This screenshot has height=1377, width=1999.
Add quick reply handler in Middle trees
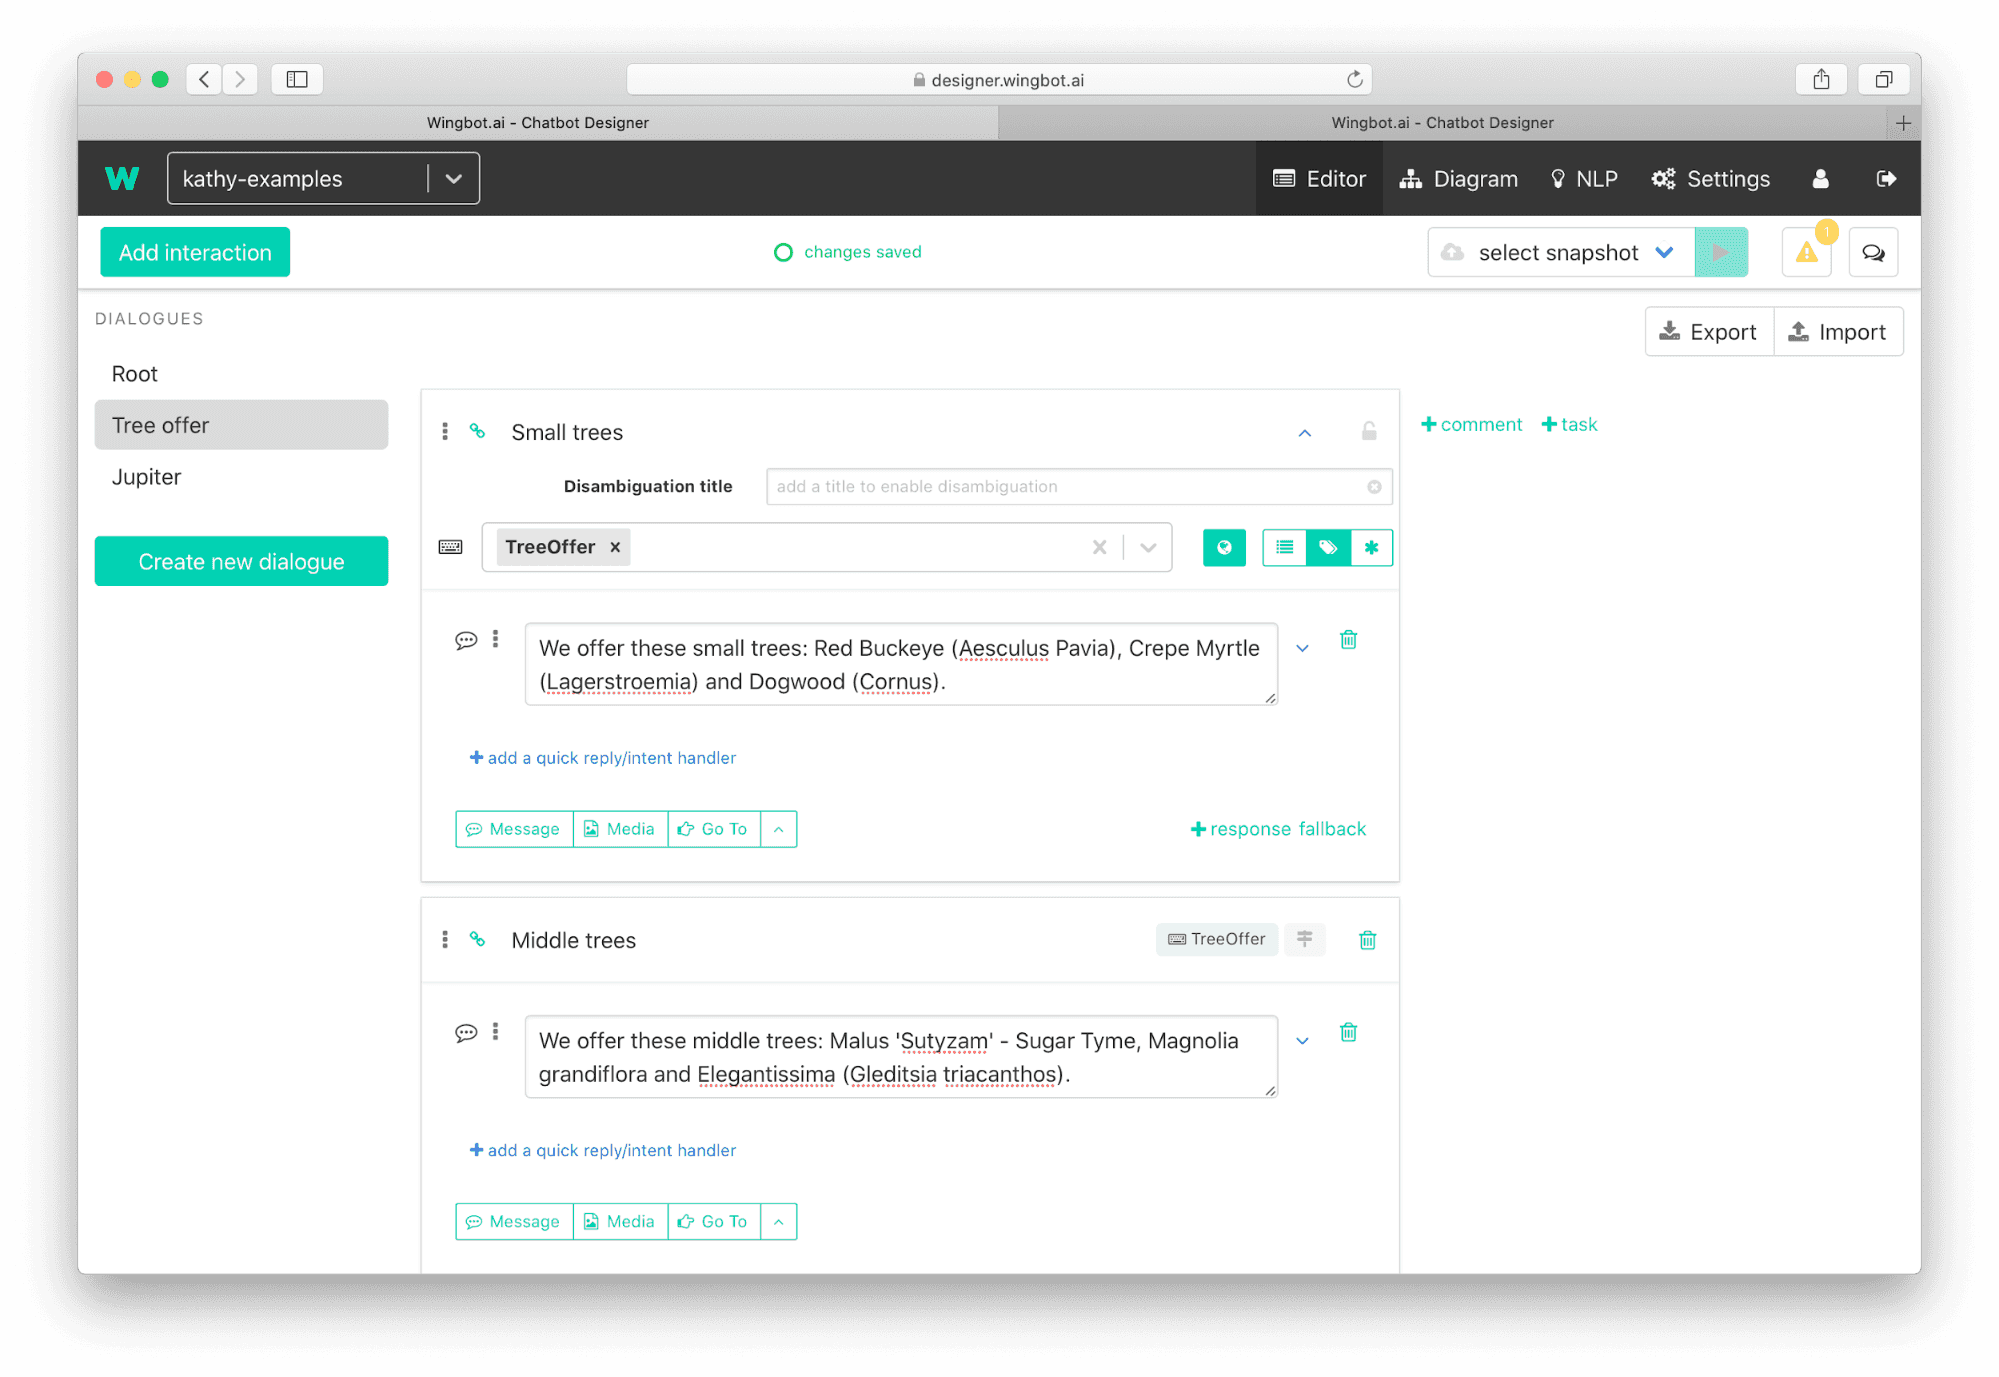[603, 1151]
